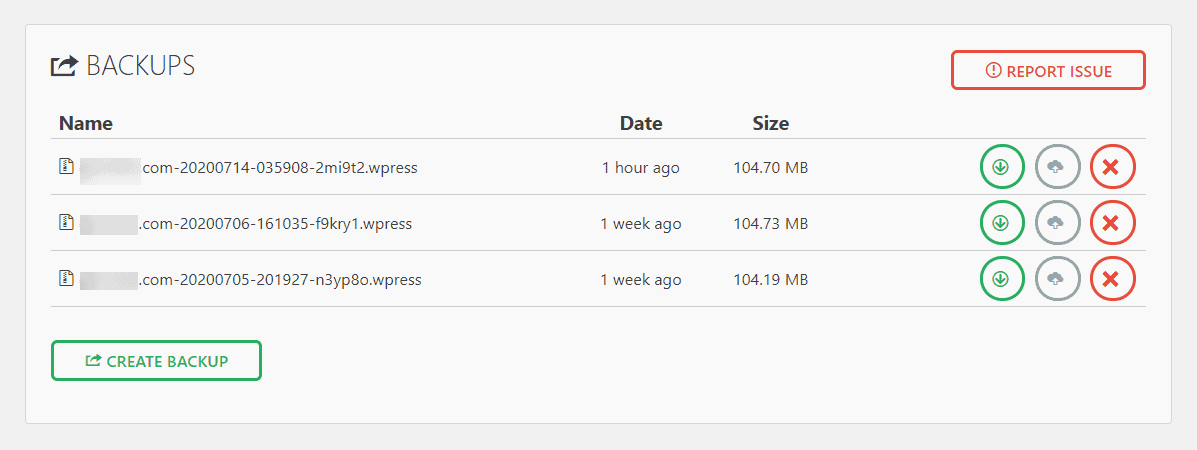Select the 2mi9t2.wpress backup filename
Screen dimensions: 1197x450
(280, 168)
